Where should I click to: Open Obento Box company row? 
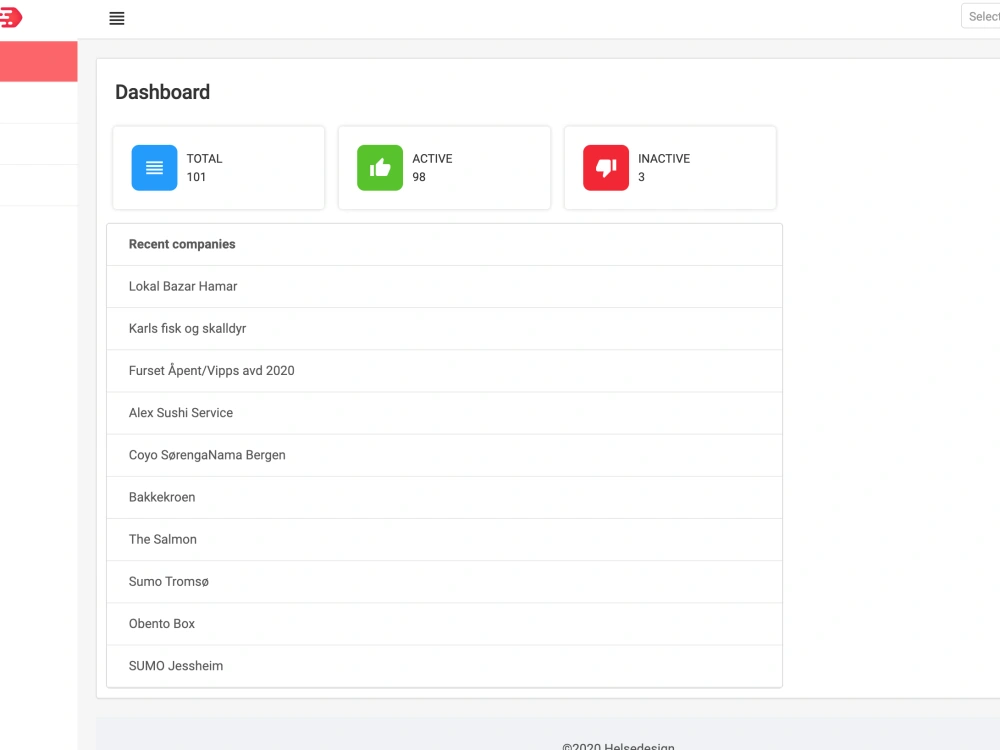(x=445, y=623)
